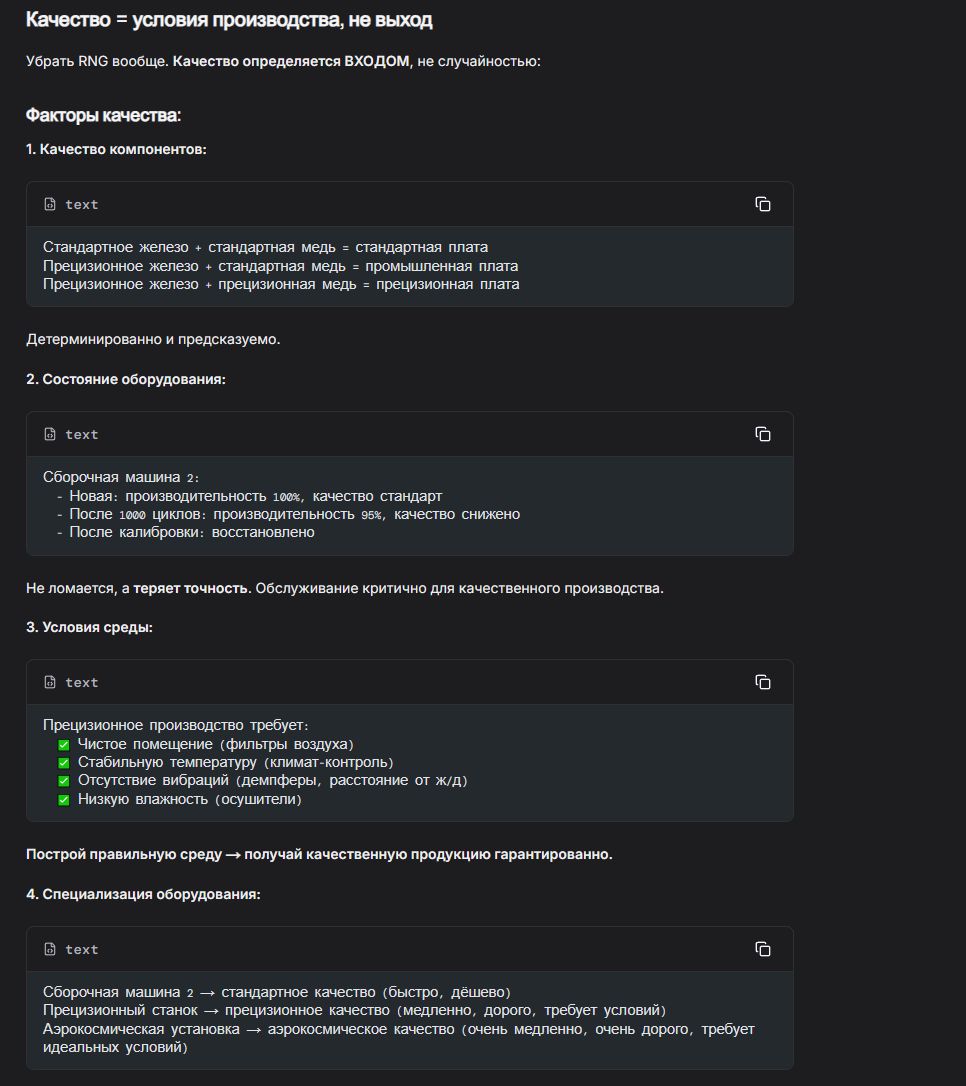Copy the Сборочная машина 2 states code block
Image resolution: width=966 pixels, height=1086 pixels.
click(x=763, y=434)
